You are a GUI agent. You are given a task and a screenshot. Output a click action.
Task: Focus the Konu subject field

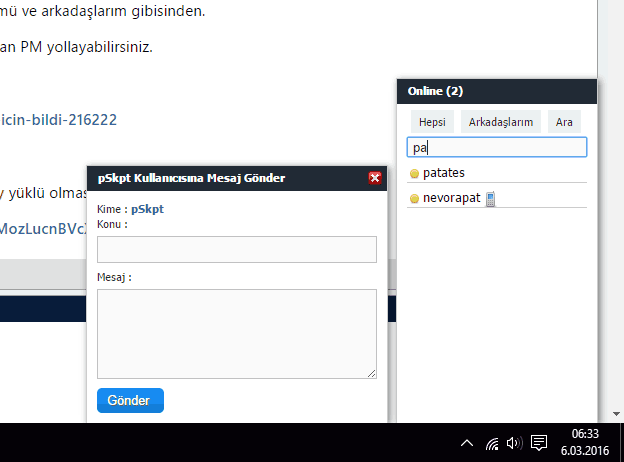237,250
